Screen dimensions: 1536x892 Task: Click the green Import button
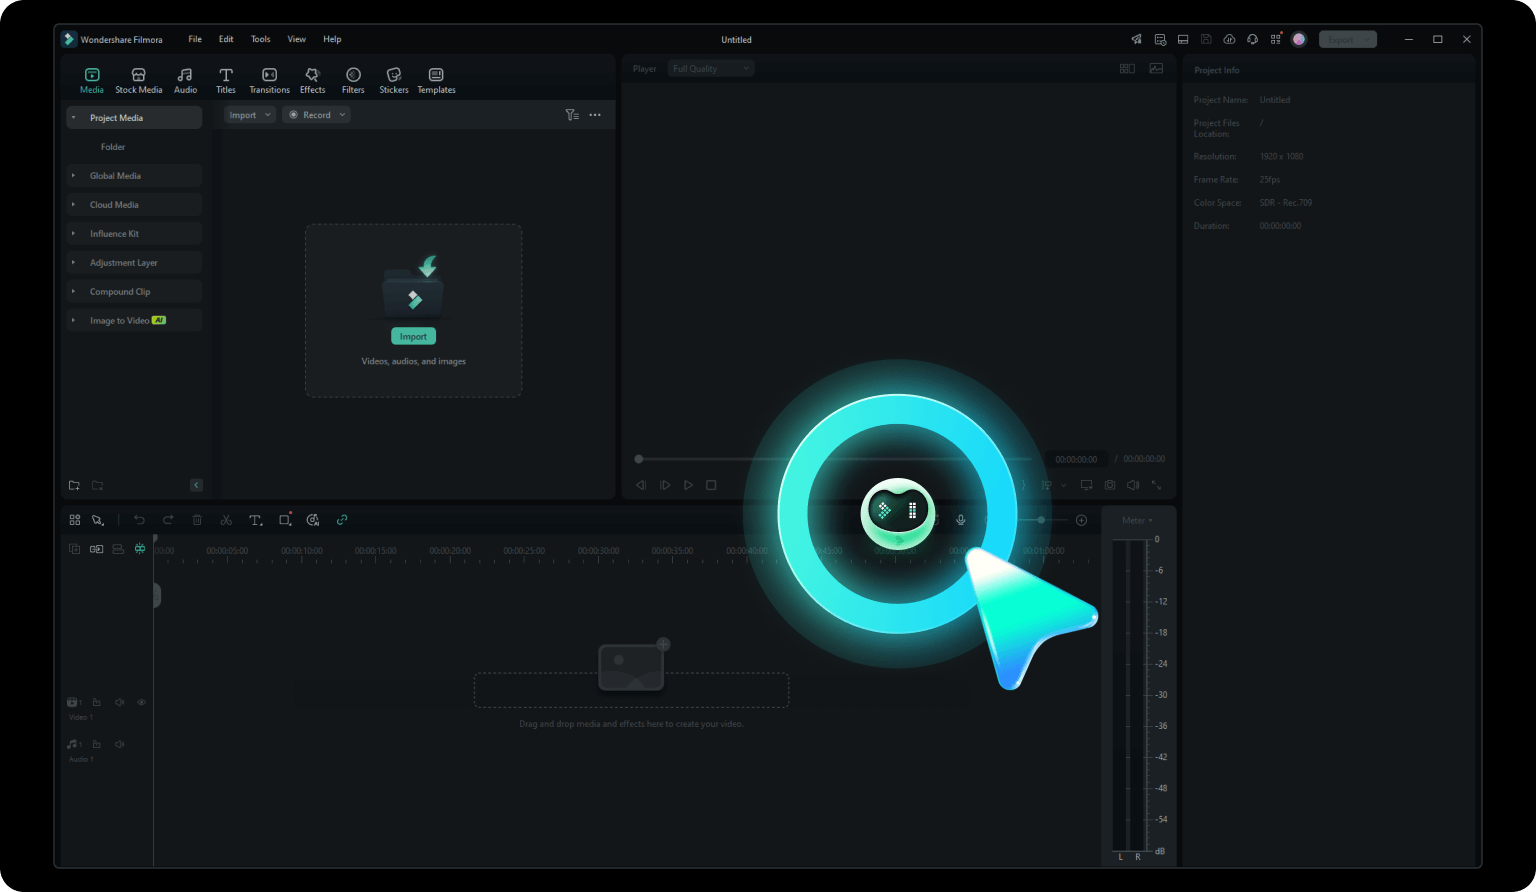pos(413,337)
